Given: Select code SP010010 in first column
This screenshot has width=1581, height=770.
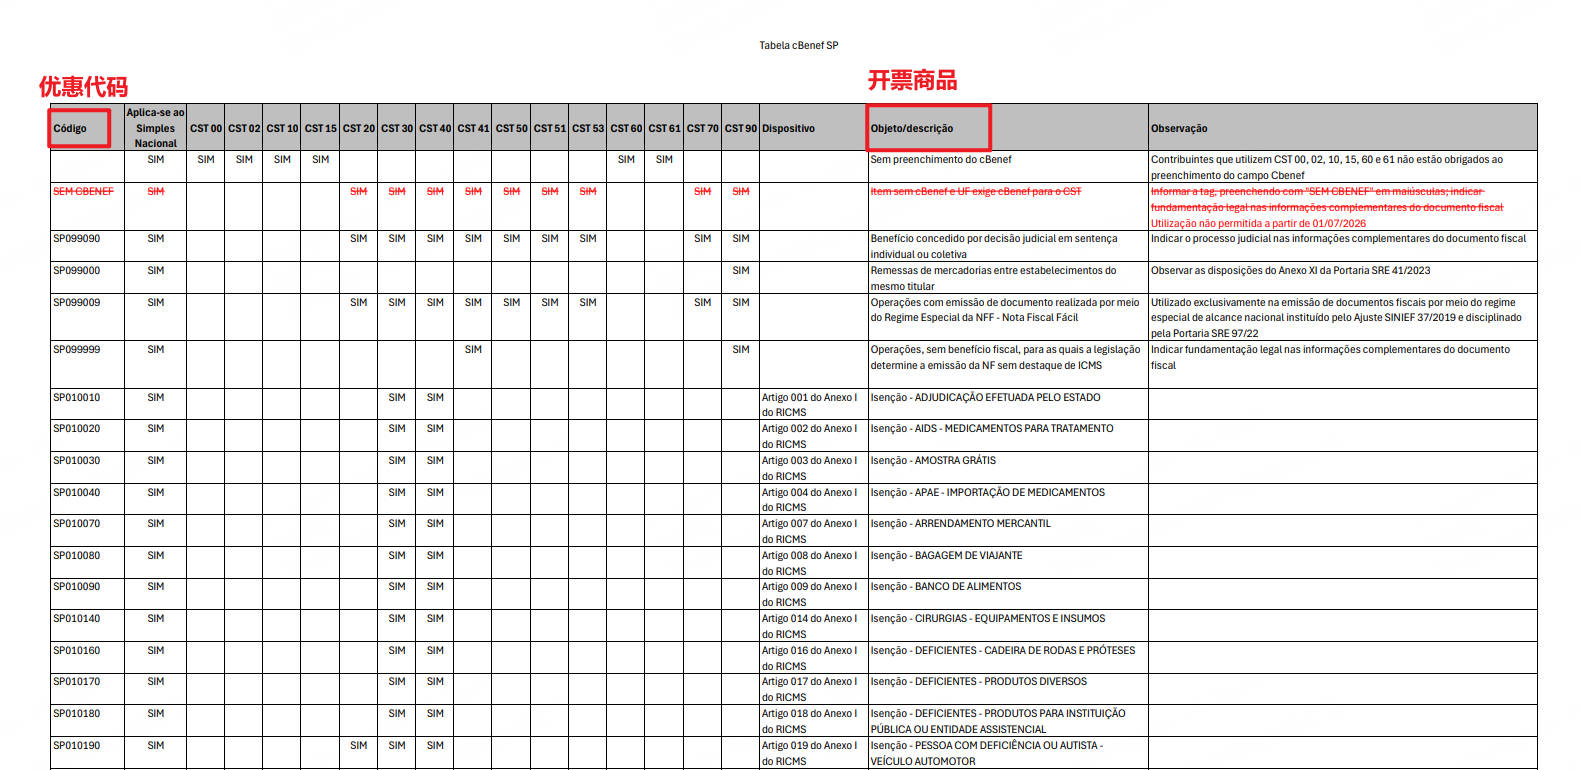Looking at the screenshot, I should (x=76, y=398).
